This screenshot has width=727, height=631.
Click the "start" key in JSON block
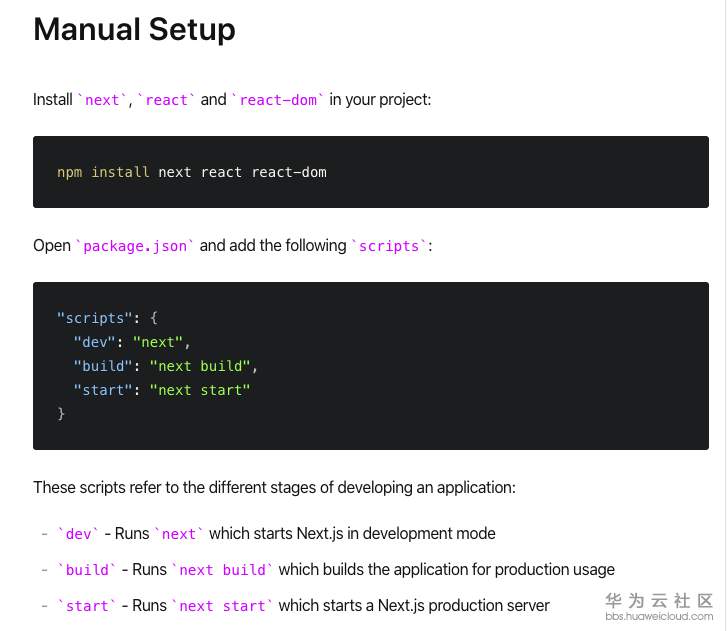pos(103,390)
